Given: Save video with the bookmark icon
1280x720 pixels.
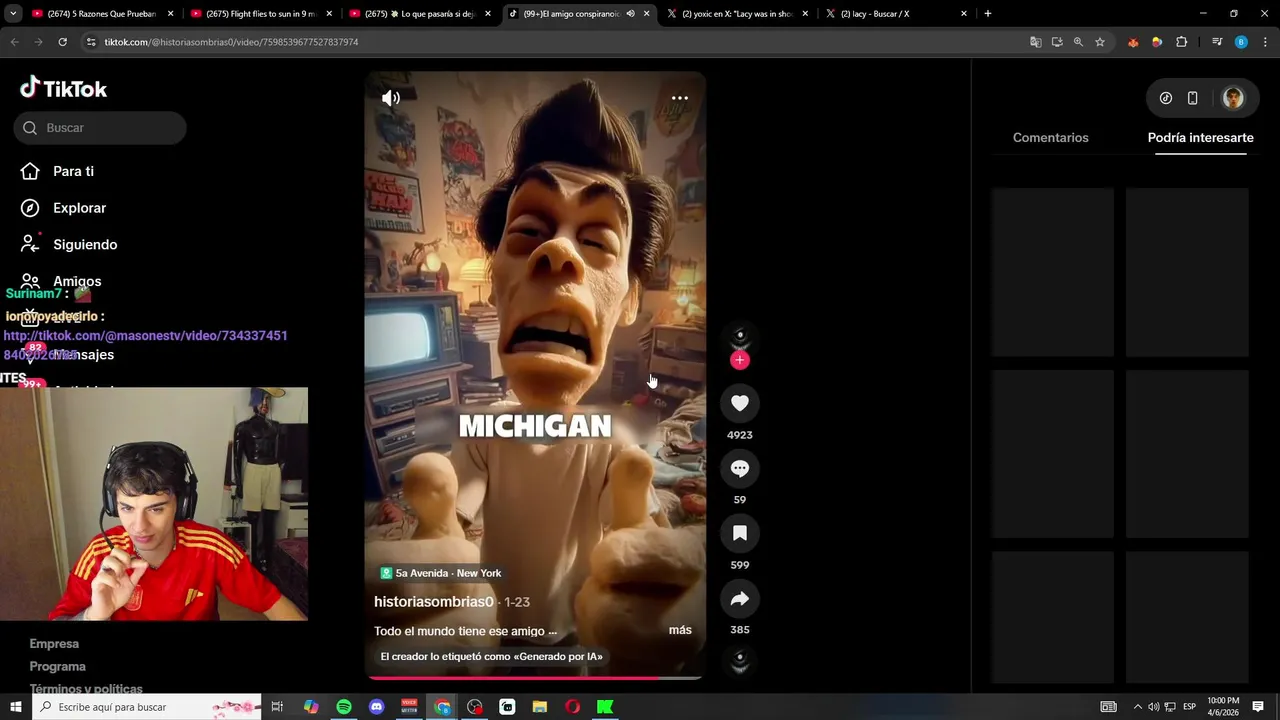Looking at the screenshot, I should 740,533.
